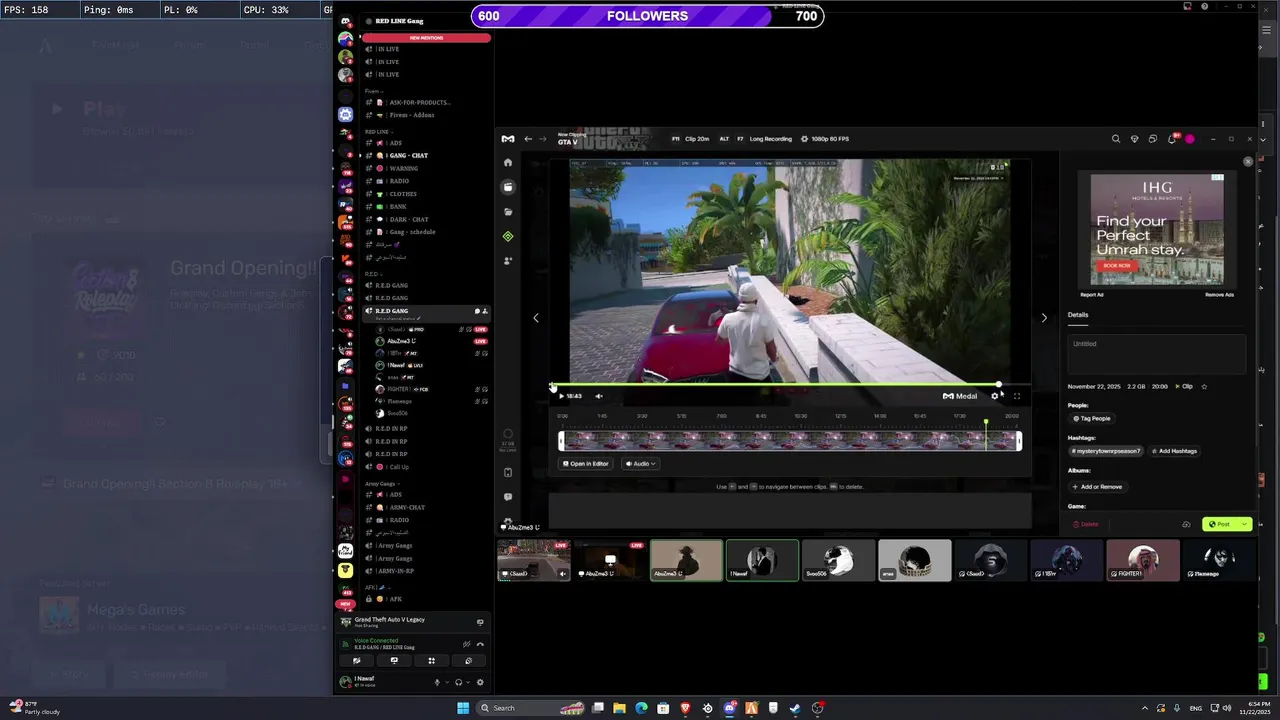This screenshot has width=1280, height=720.
Task: Open the Medal home icon in sidebar
Action: (508, 162)
